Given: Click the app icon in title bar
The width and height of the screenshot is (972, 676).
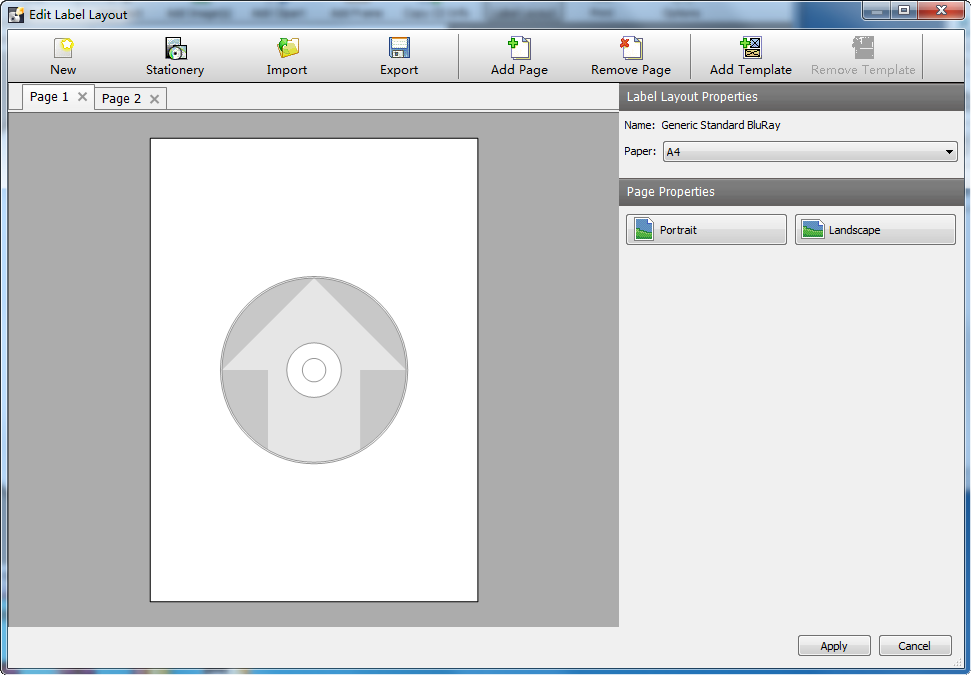Looking at the screenshot, I should [16, 15].
